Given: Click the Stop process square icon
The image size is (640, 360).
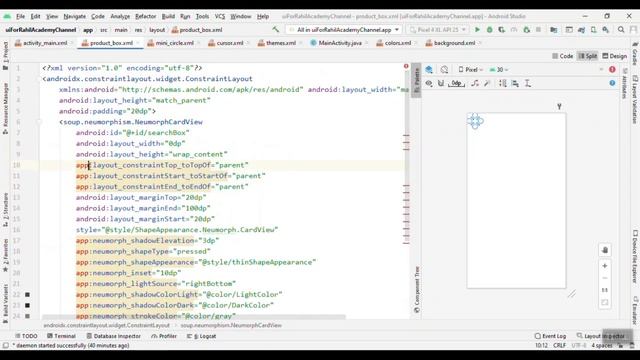Looking at the screenshot, I should coord(538,30).
